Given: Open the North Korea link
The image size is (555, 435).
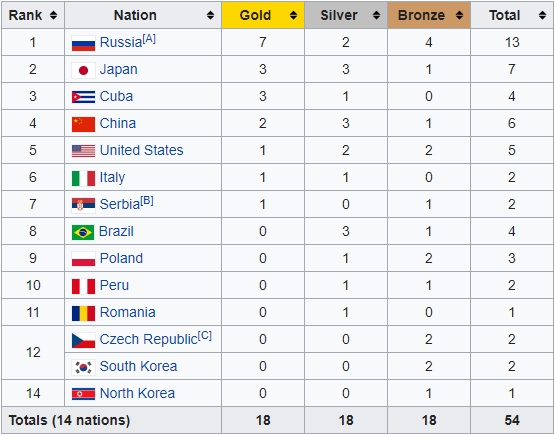Looking at the screenshot, I should 137,393.
